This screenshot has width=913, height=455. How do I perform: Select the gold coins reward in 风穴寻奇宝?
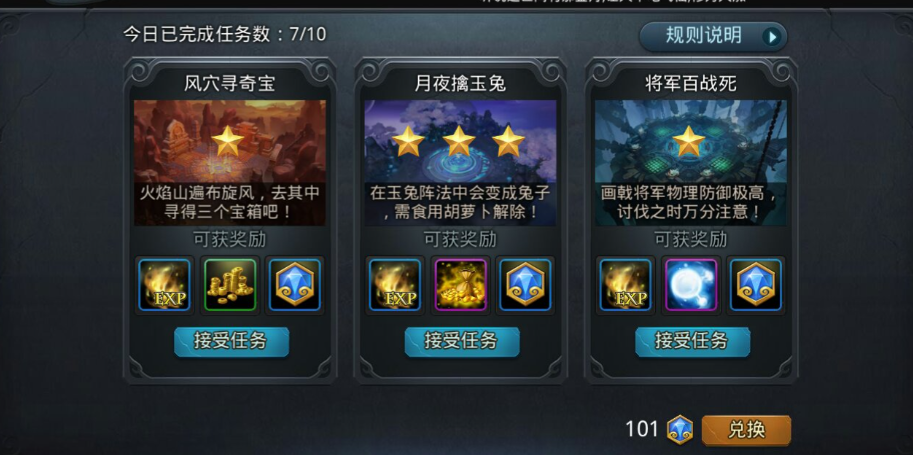(230, 285)
